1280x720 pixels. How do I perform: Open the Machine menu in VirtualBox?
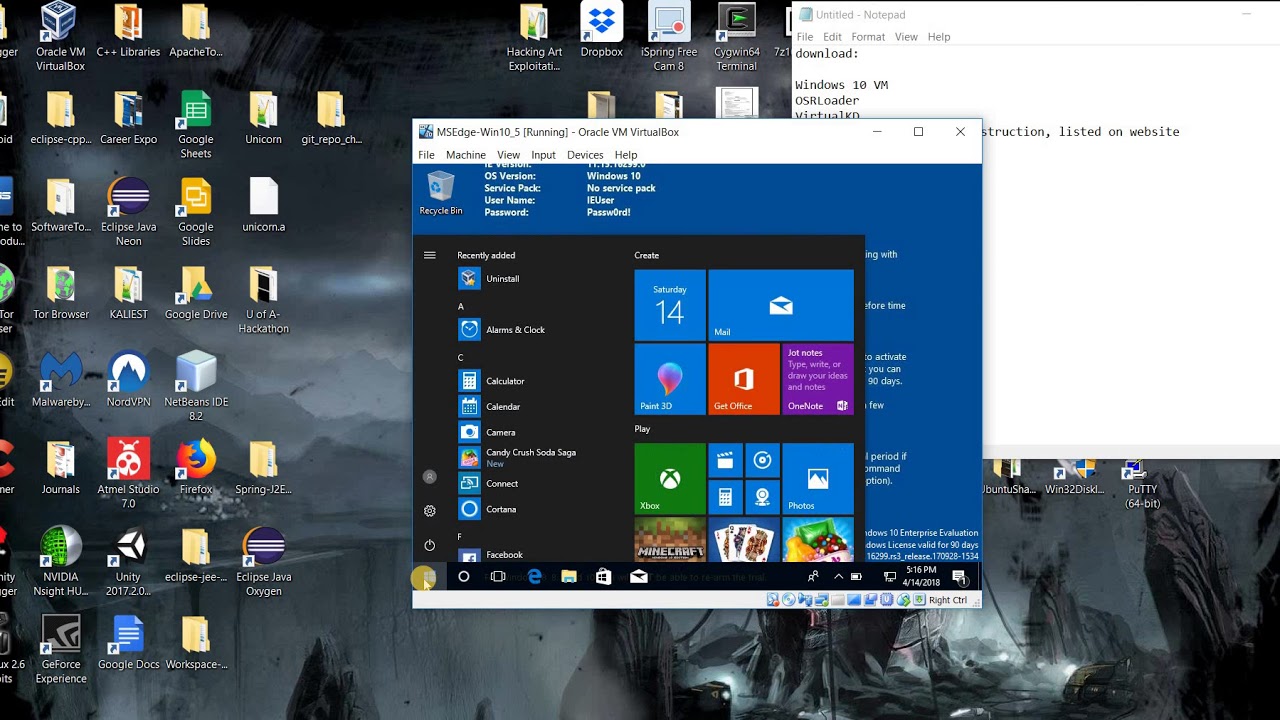click(465, 155)
